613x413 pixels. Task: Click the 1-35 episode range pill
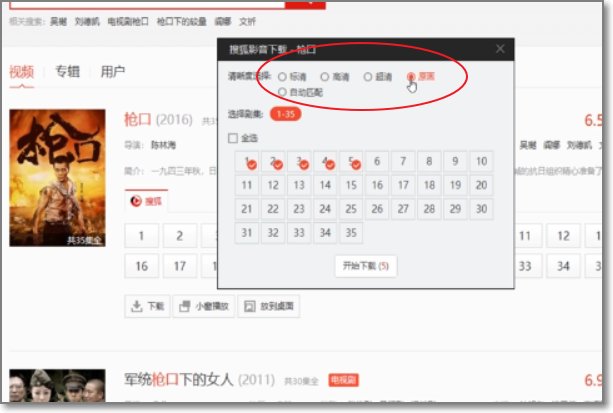(285, 114)
